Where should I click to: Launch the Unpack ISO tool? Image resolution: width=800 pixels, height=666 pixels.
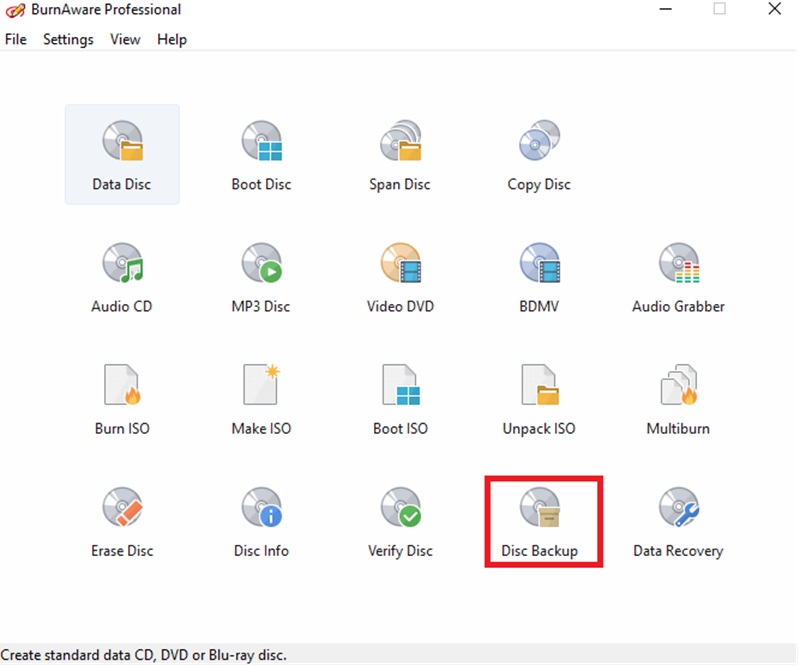[x=539, y=399]
